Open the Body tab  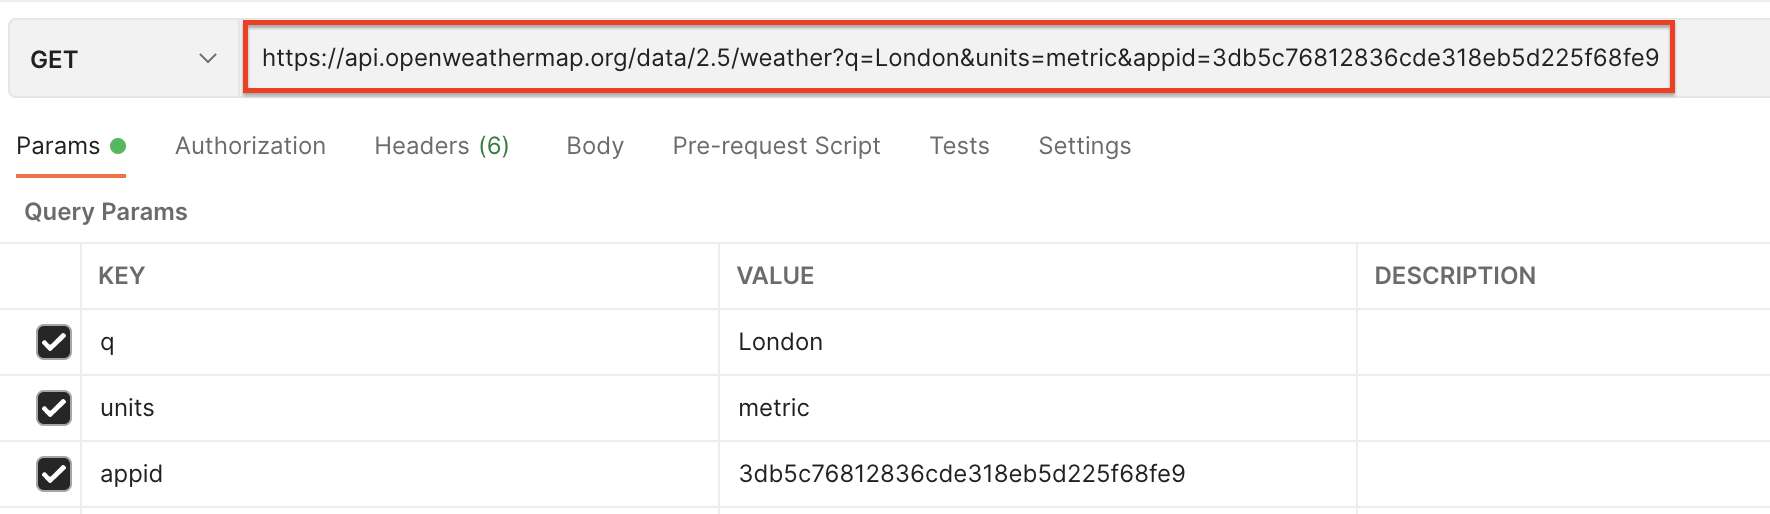[594, 146]
